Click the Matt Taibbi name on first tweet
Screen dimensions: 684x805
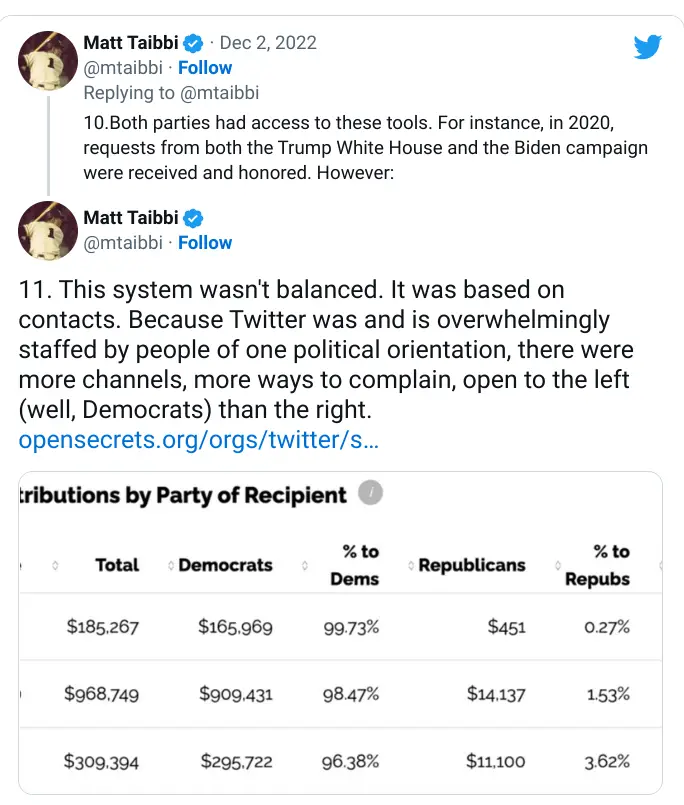click(131, 43)
